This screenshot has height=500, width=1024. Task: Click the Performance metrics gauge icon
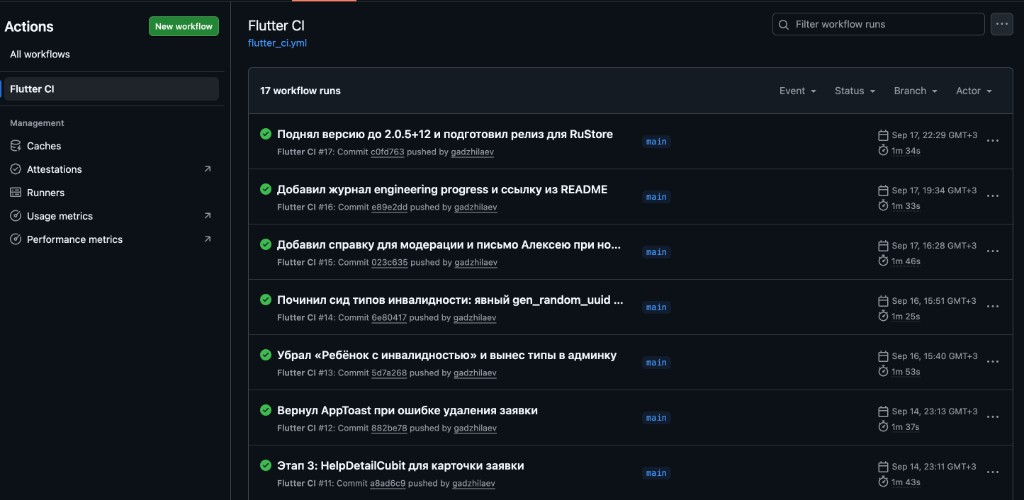[16, 240]
